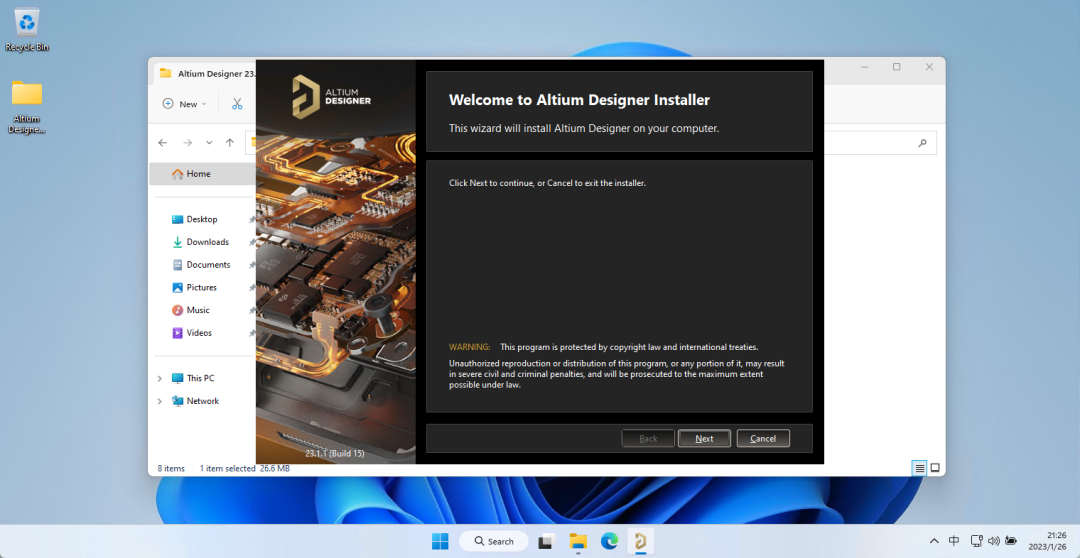
Task: Click the Windows Start button
Action: pos(440,541)
